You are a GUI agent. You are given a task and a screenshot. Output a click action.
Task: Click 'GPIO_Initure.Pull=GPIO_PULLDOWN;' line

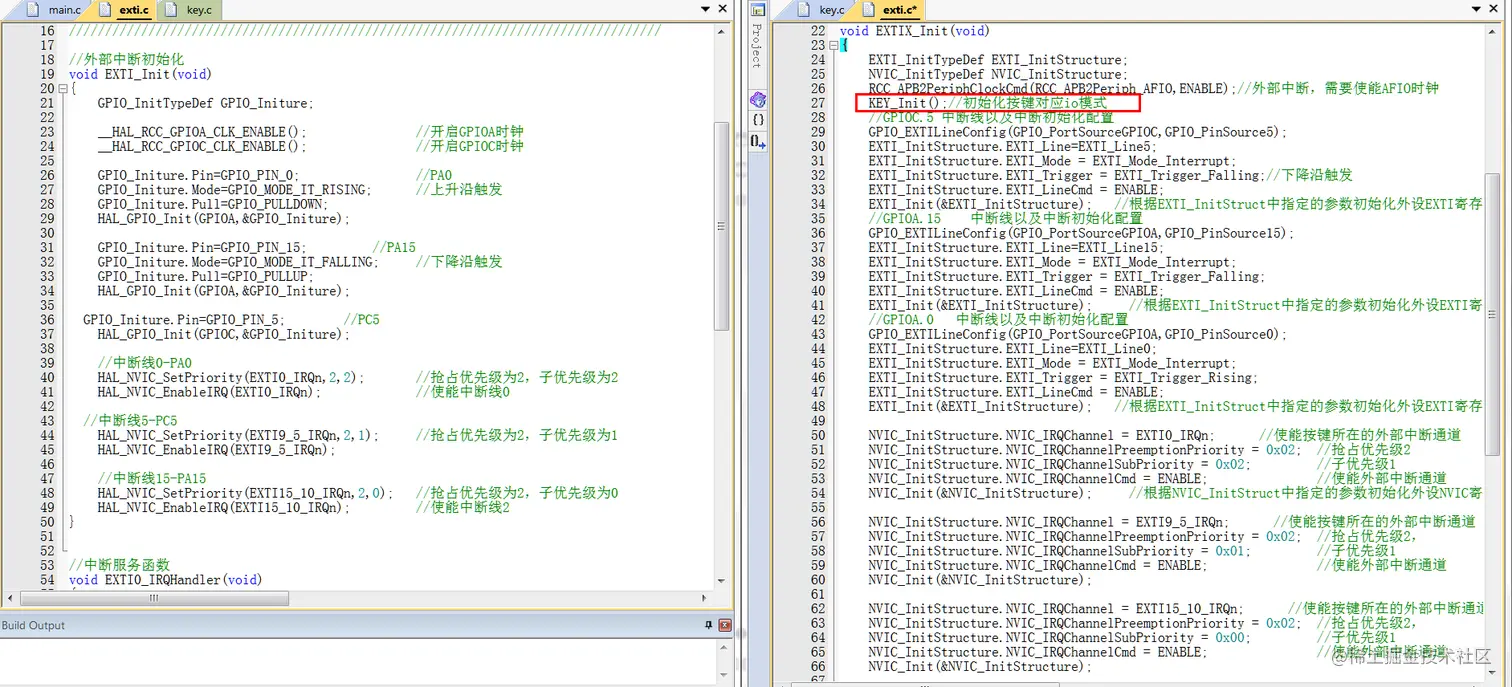(212, 204)
